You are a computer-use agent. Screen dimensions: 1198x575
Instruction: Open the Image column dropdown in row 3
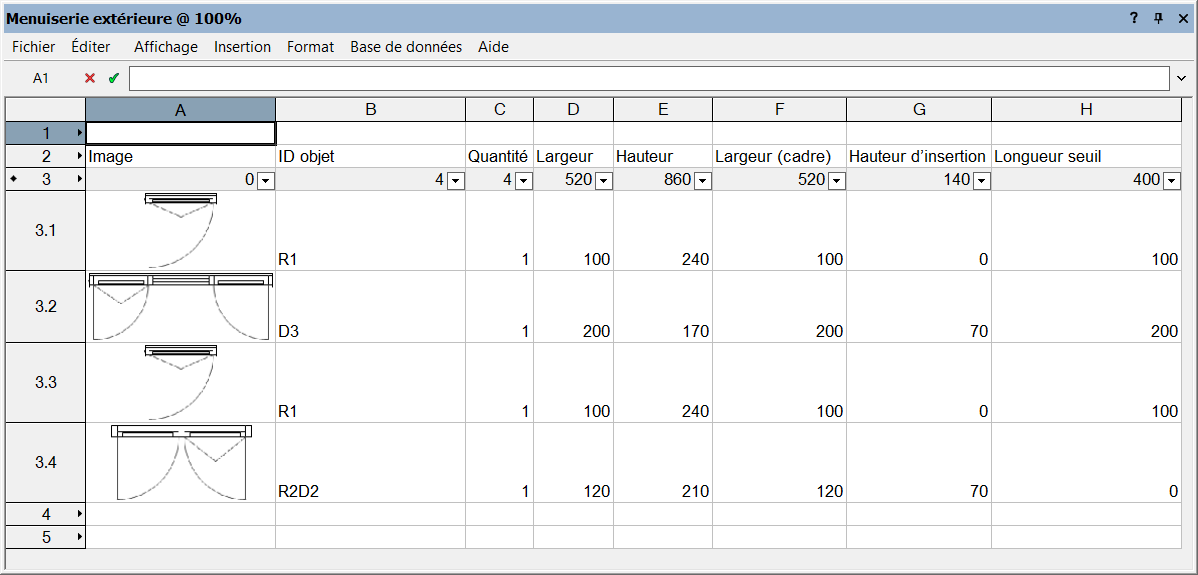(265, 180)
